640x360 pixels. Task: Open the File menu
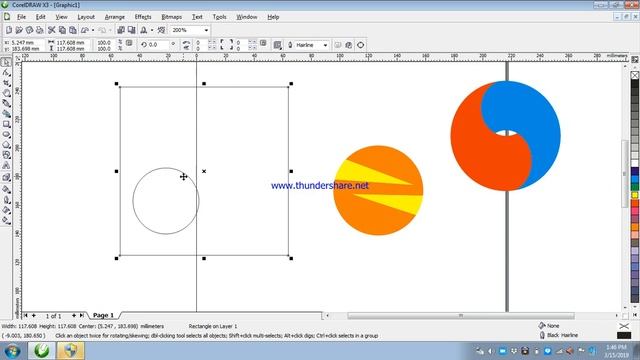coord(21,17)
